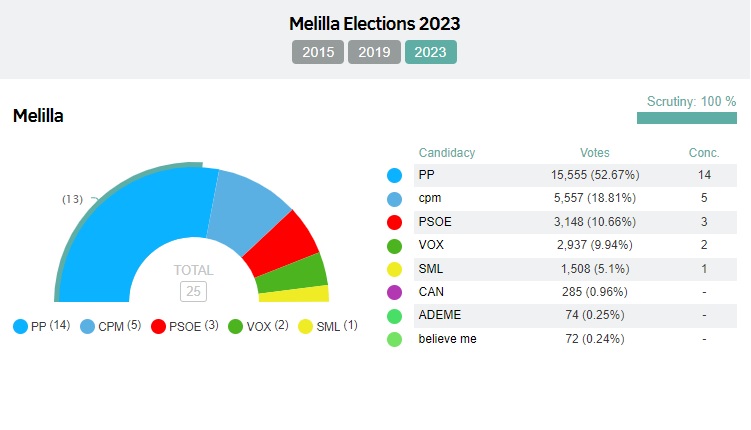Select the 2023 year button
This screenshot has width=751, height=430.
pos(431,52)
